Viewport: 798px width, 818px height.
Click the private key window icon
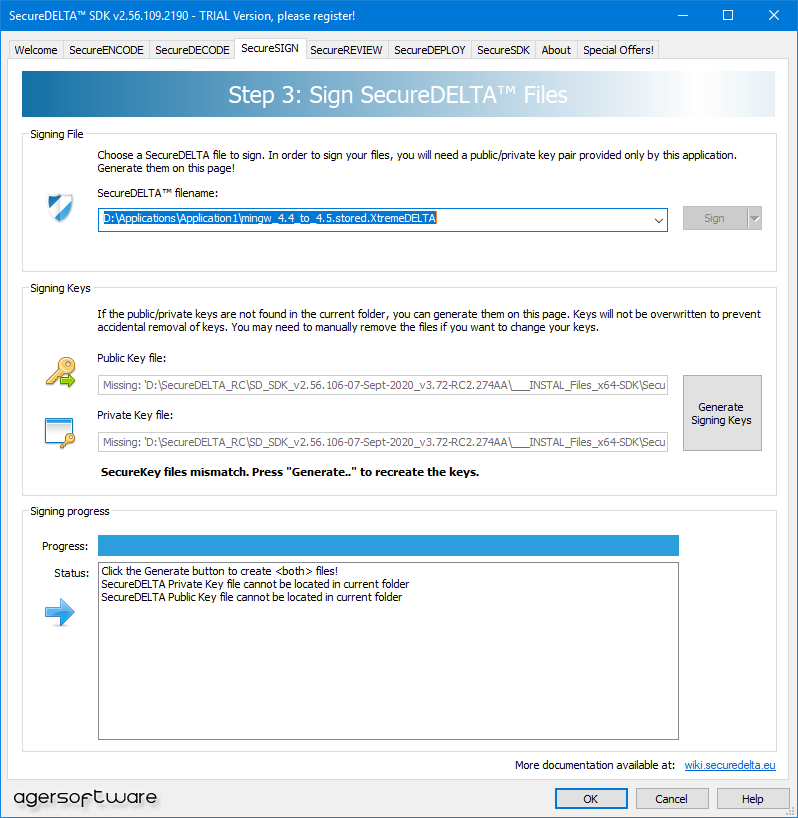click(59, 433)
